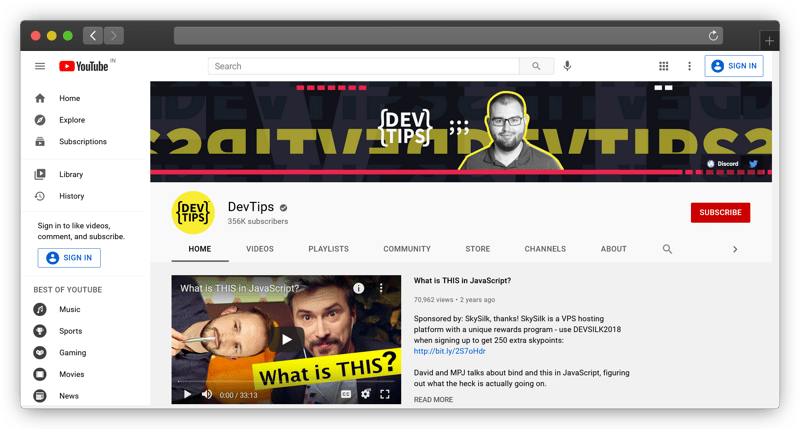The width and height of the screenshot is (800, 429).
Task: Switch to the PLAYLISTS tab
Action: point(329,249)
